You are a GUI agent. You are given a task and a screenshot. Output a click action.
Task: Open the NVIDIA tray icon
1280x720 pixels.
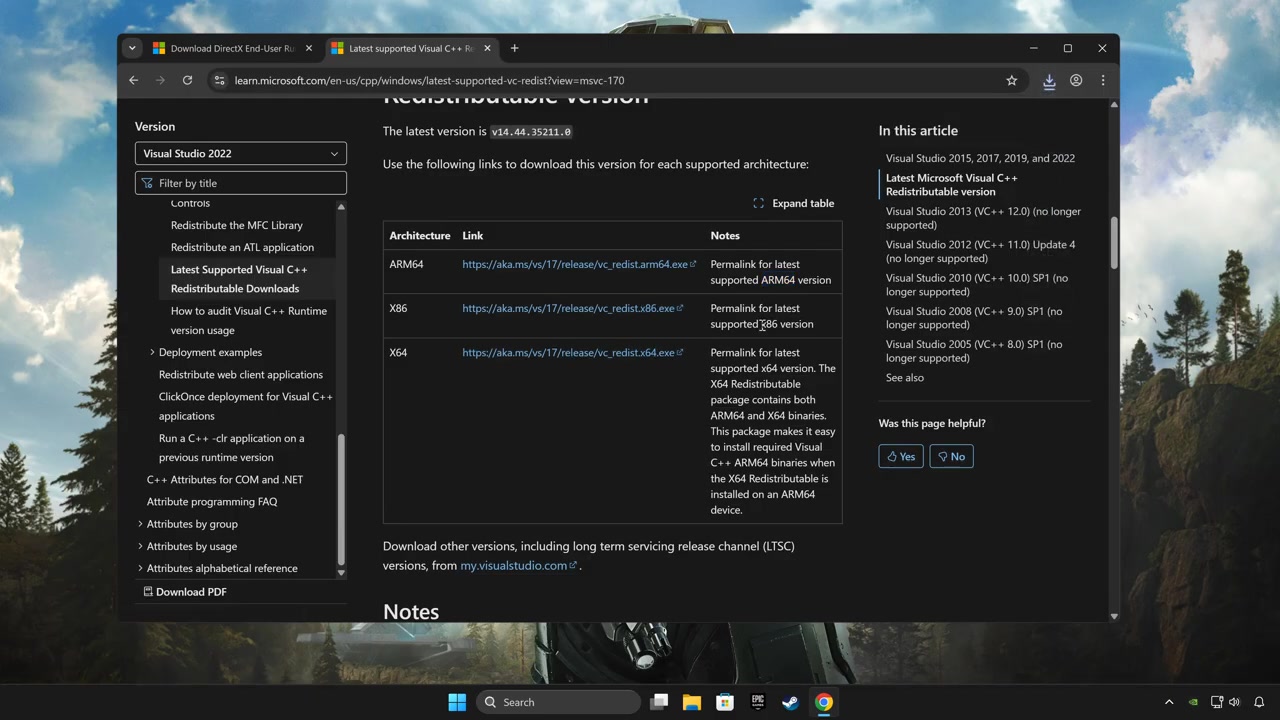[1193, 702]
